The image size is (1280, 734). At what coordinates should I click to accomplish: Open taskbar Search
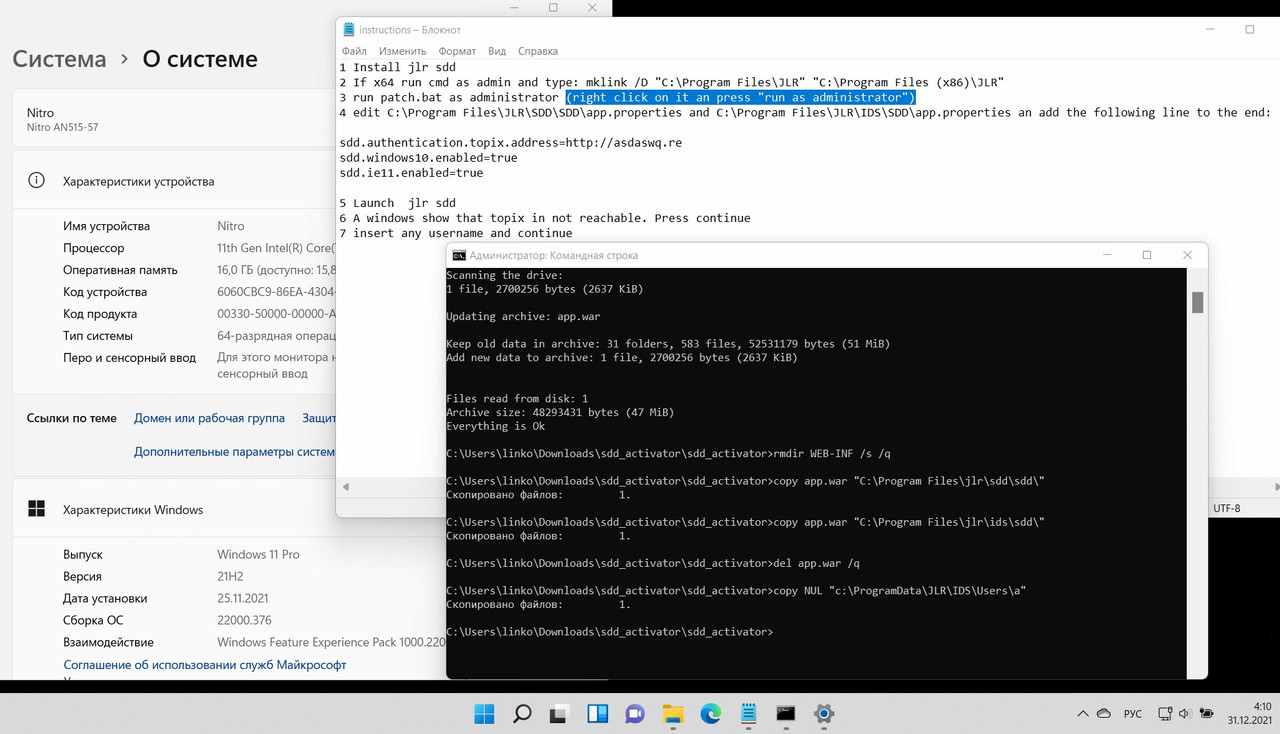tap(522, 714)
